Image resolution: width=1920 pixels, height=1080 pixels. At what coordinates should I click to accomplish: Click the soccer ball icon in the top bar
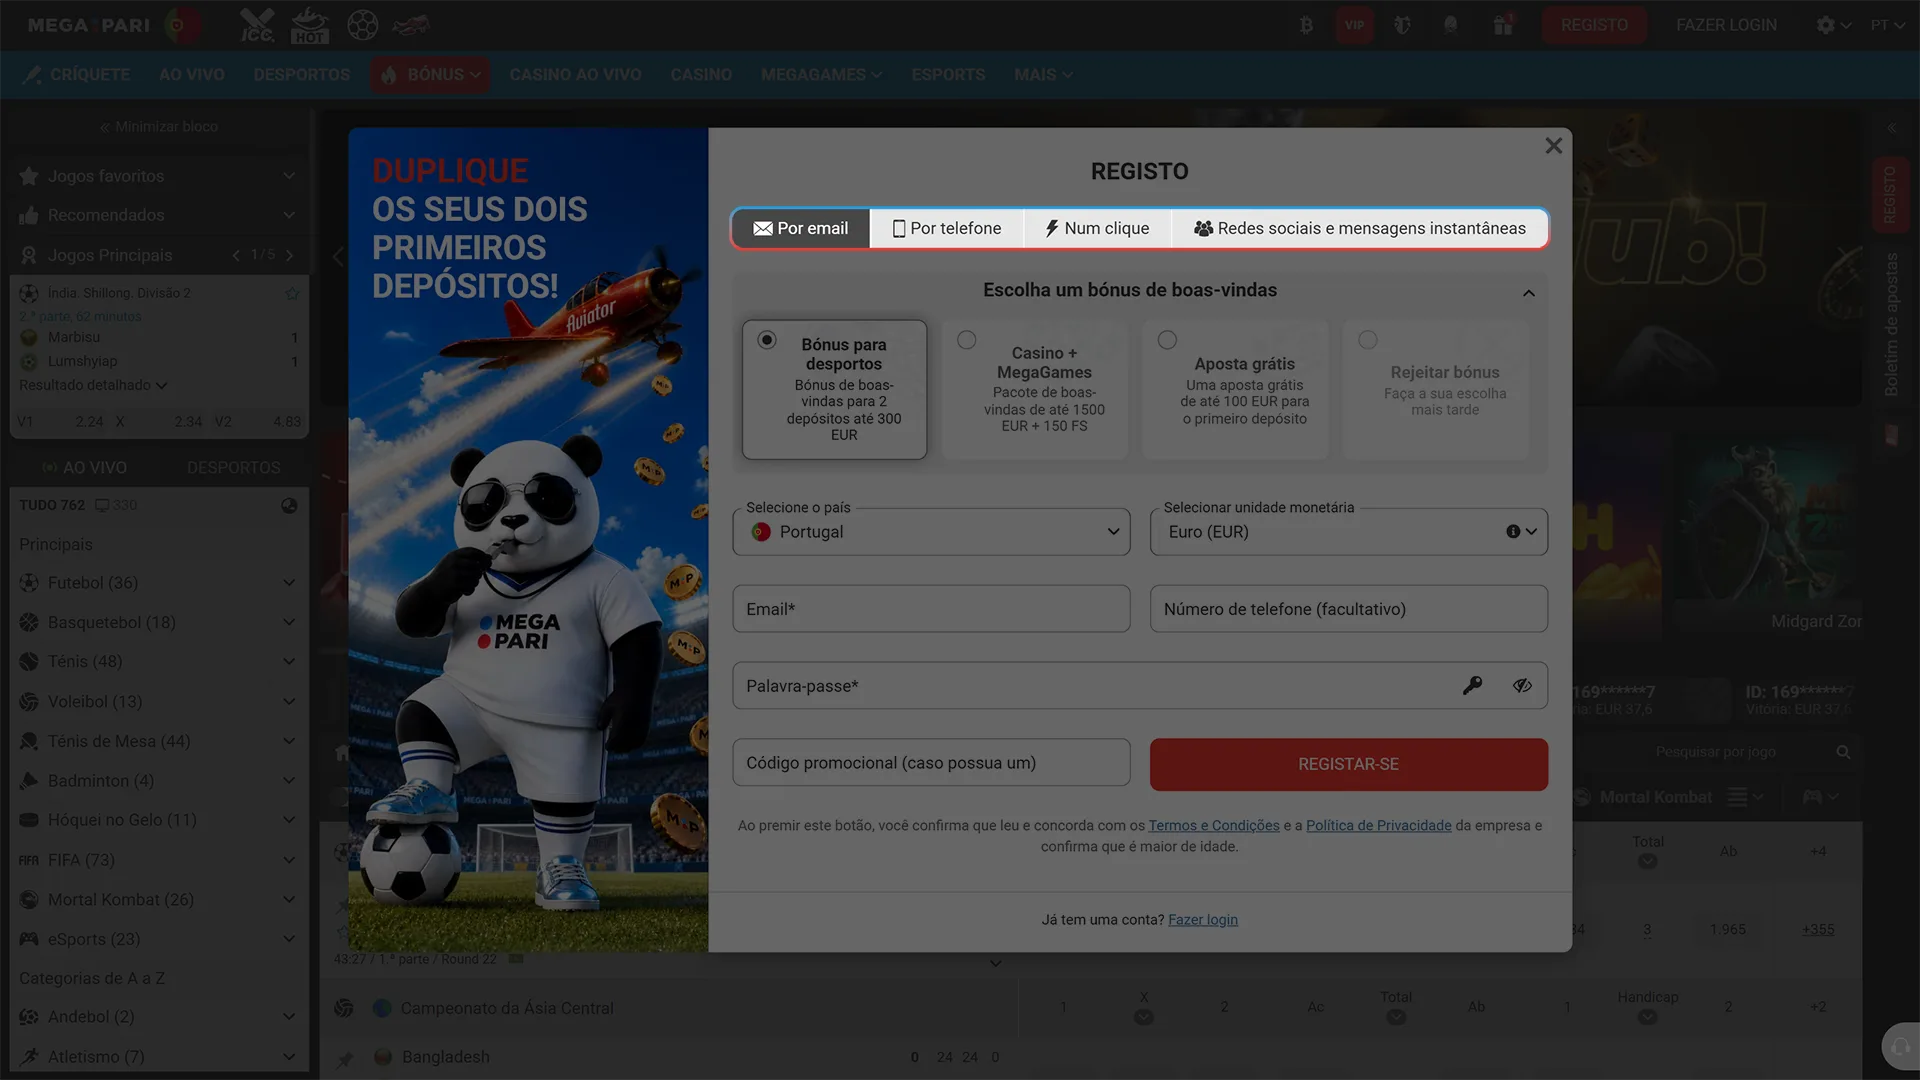coord(362,25)
